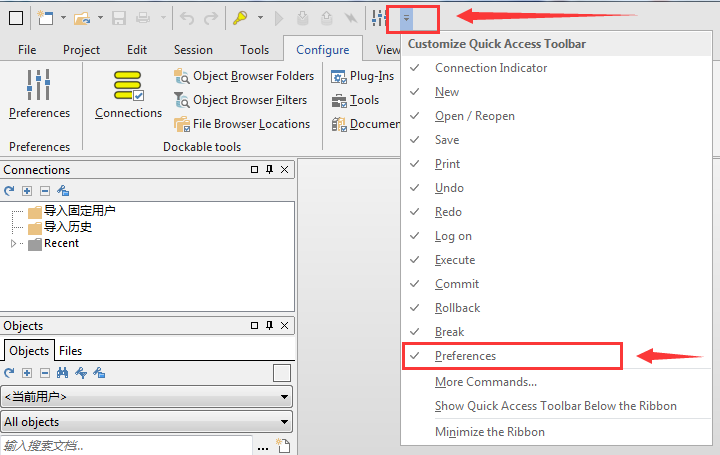Viewport: 720px width, 455px height.
Task: Switch to the Files tab
Action: [x=70, y=351]
